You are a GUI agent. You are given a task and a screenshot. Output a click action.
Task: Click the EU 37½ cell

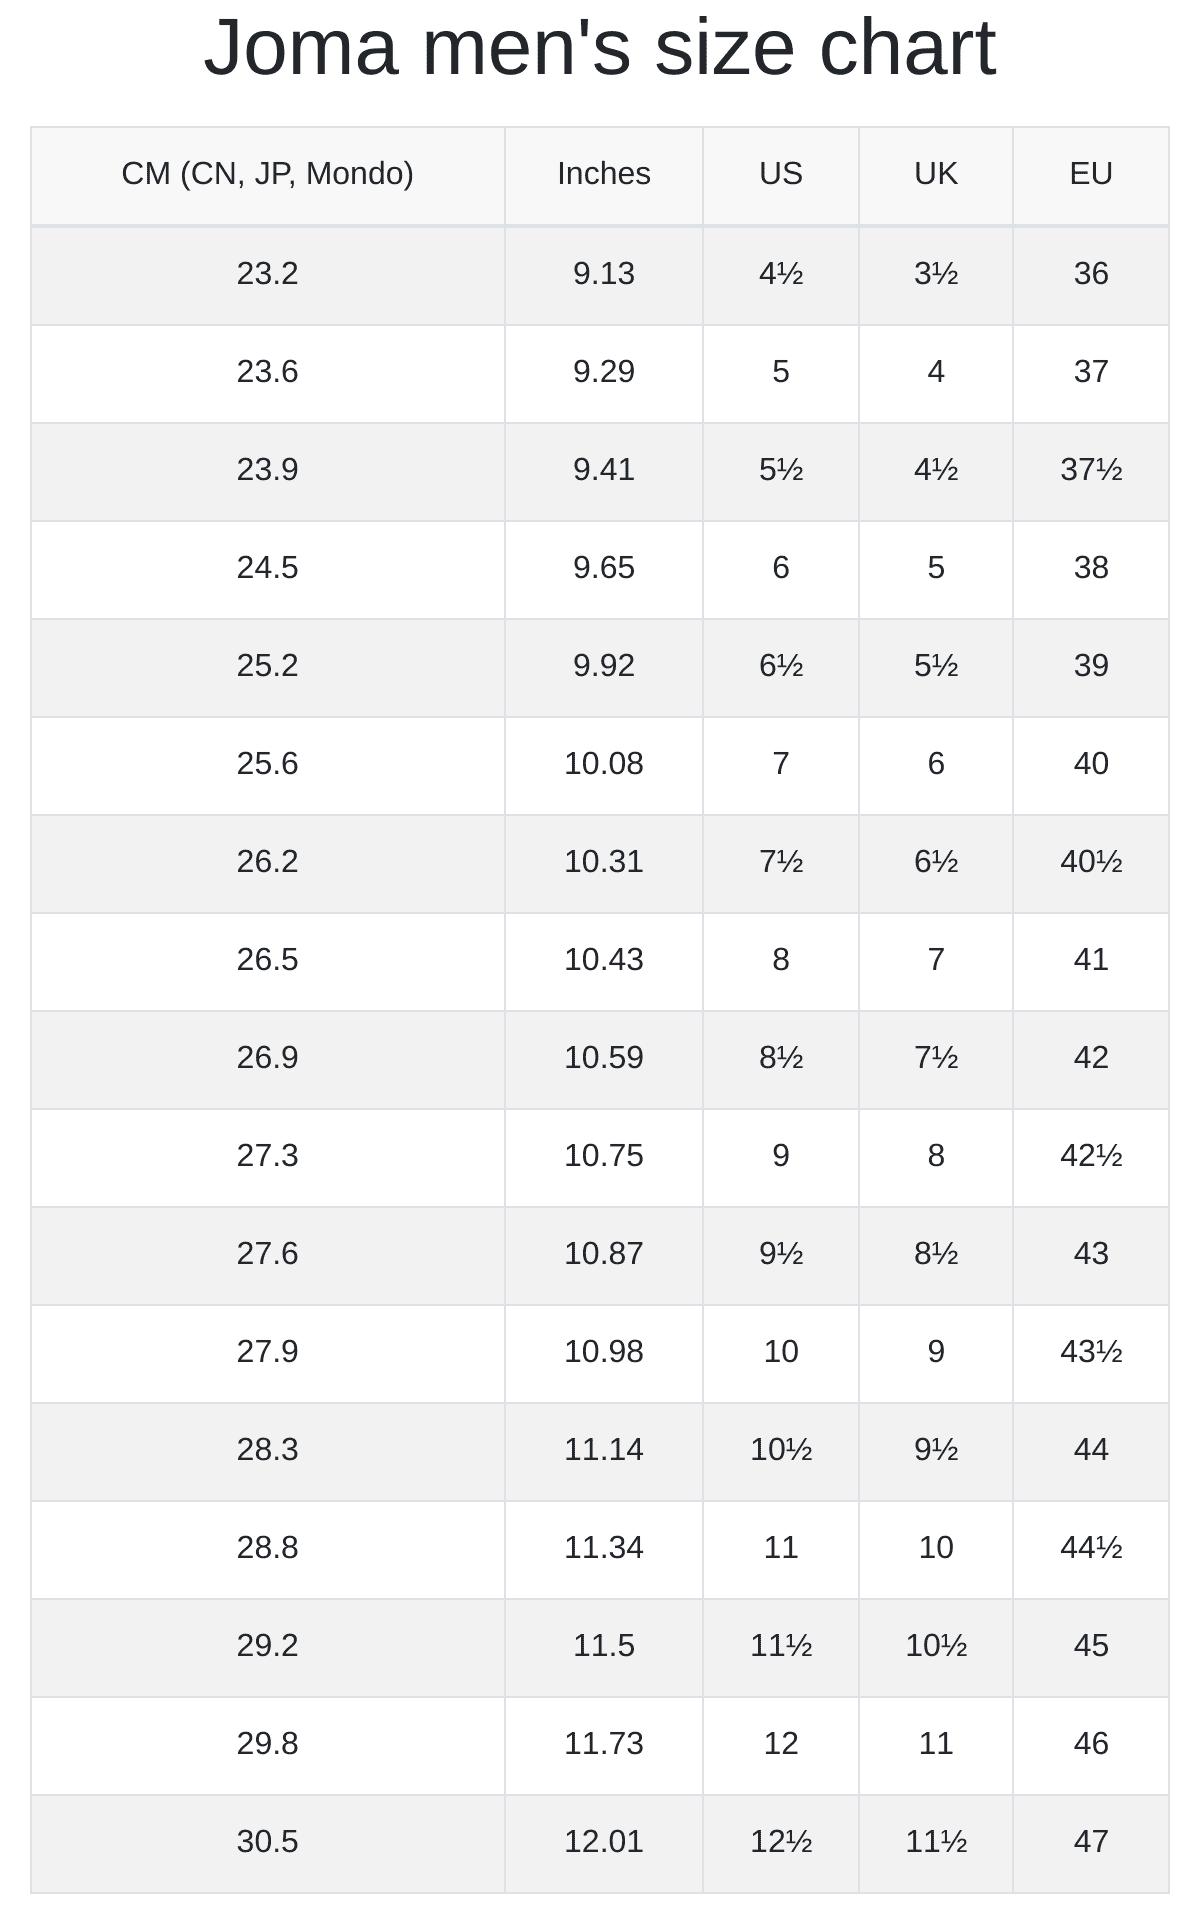tap(1090, 470)
